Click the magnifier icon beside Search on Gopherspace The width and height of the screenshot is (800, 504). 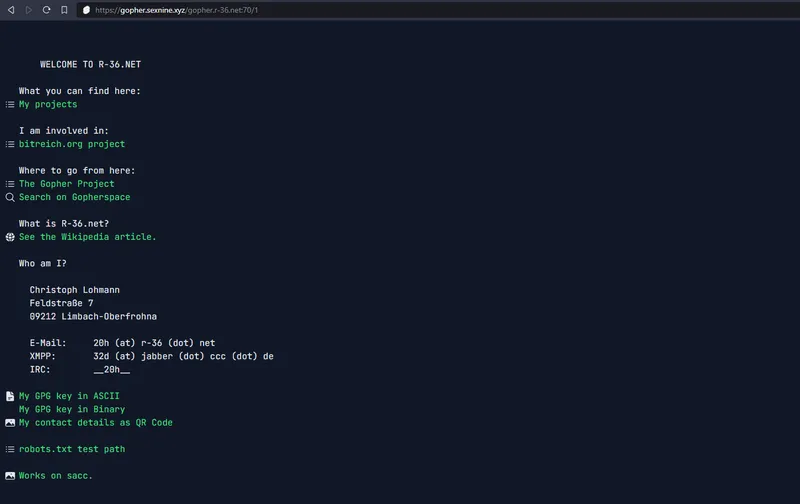point(10,197)
